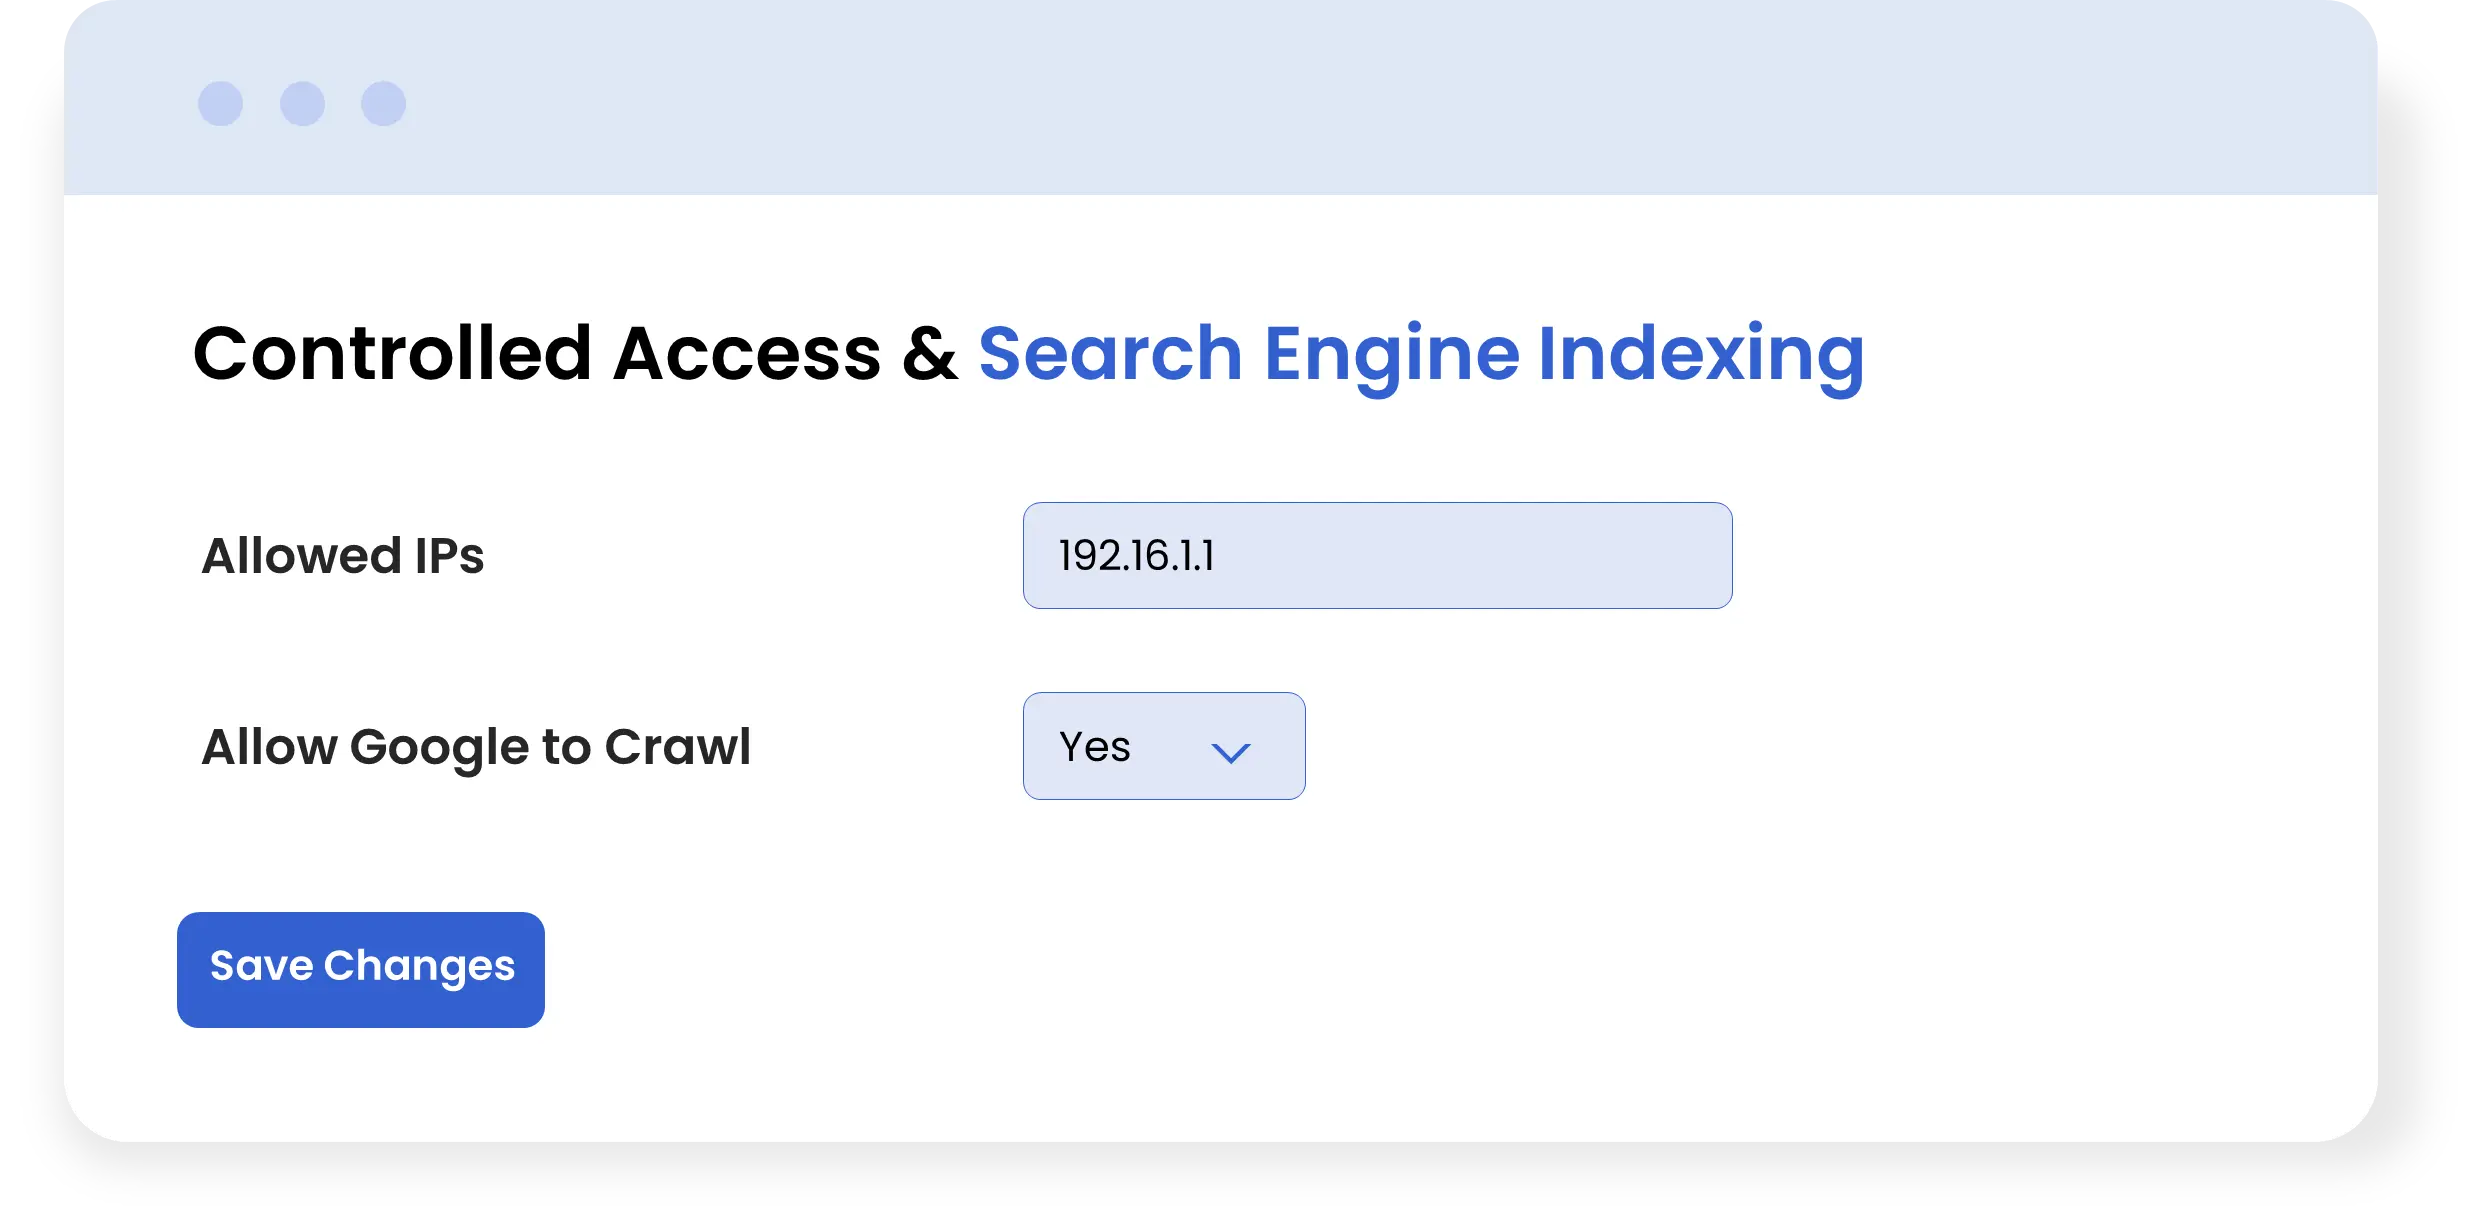
Task: Click the word Crawl in the setting label
Action: pyautogui.click(x=677, y=747)
